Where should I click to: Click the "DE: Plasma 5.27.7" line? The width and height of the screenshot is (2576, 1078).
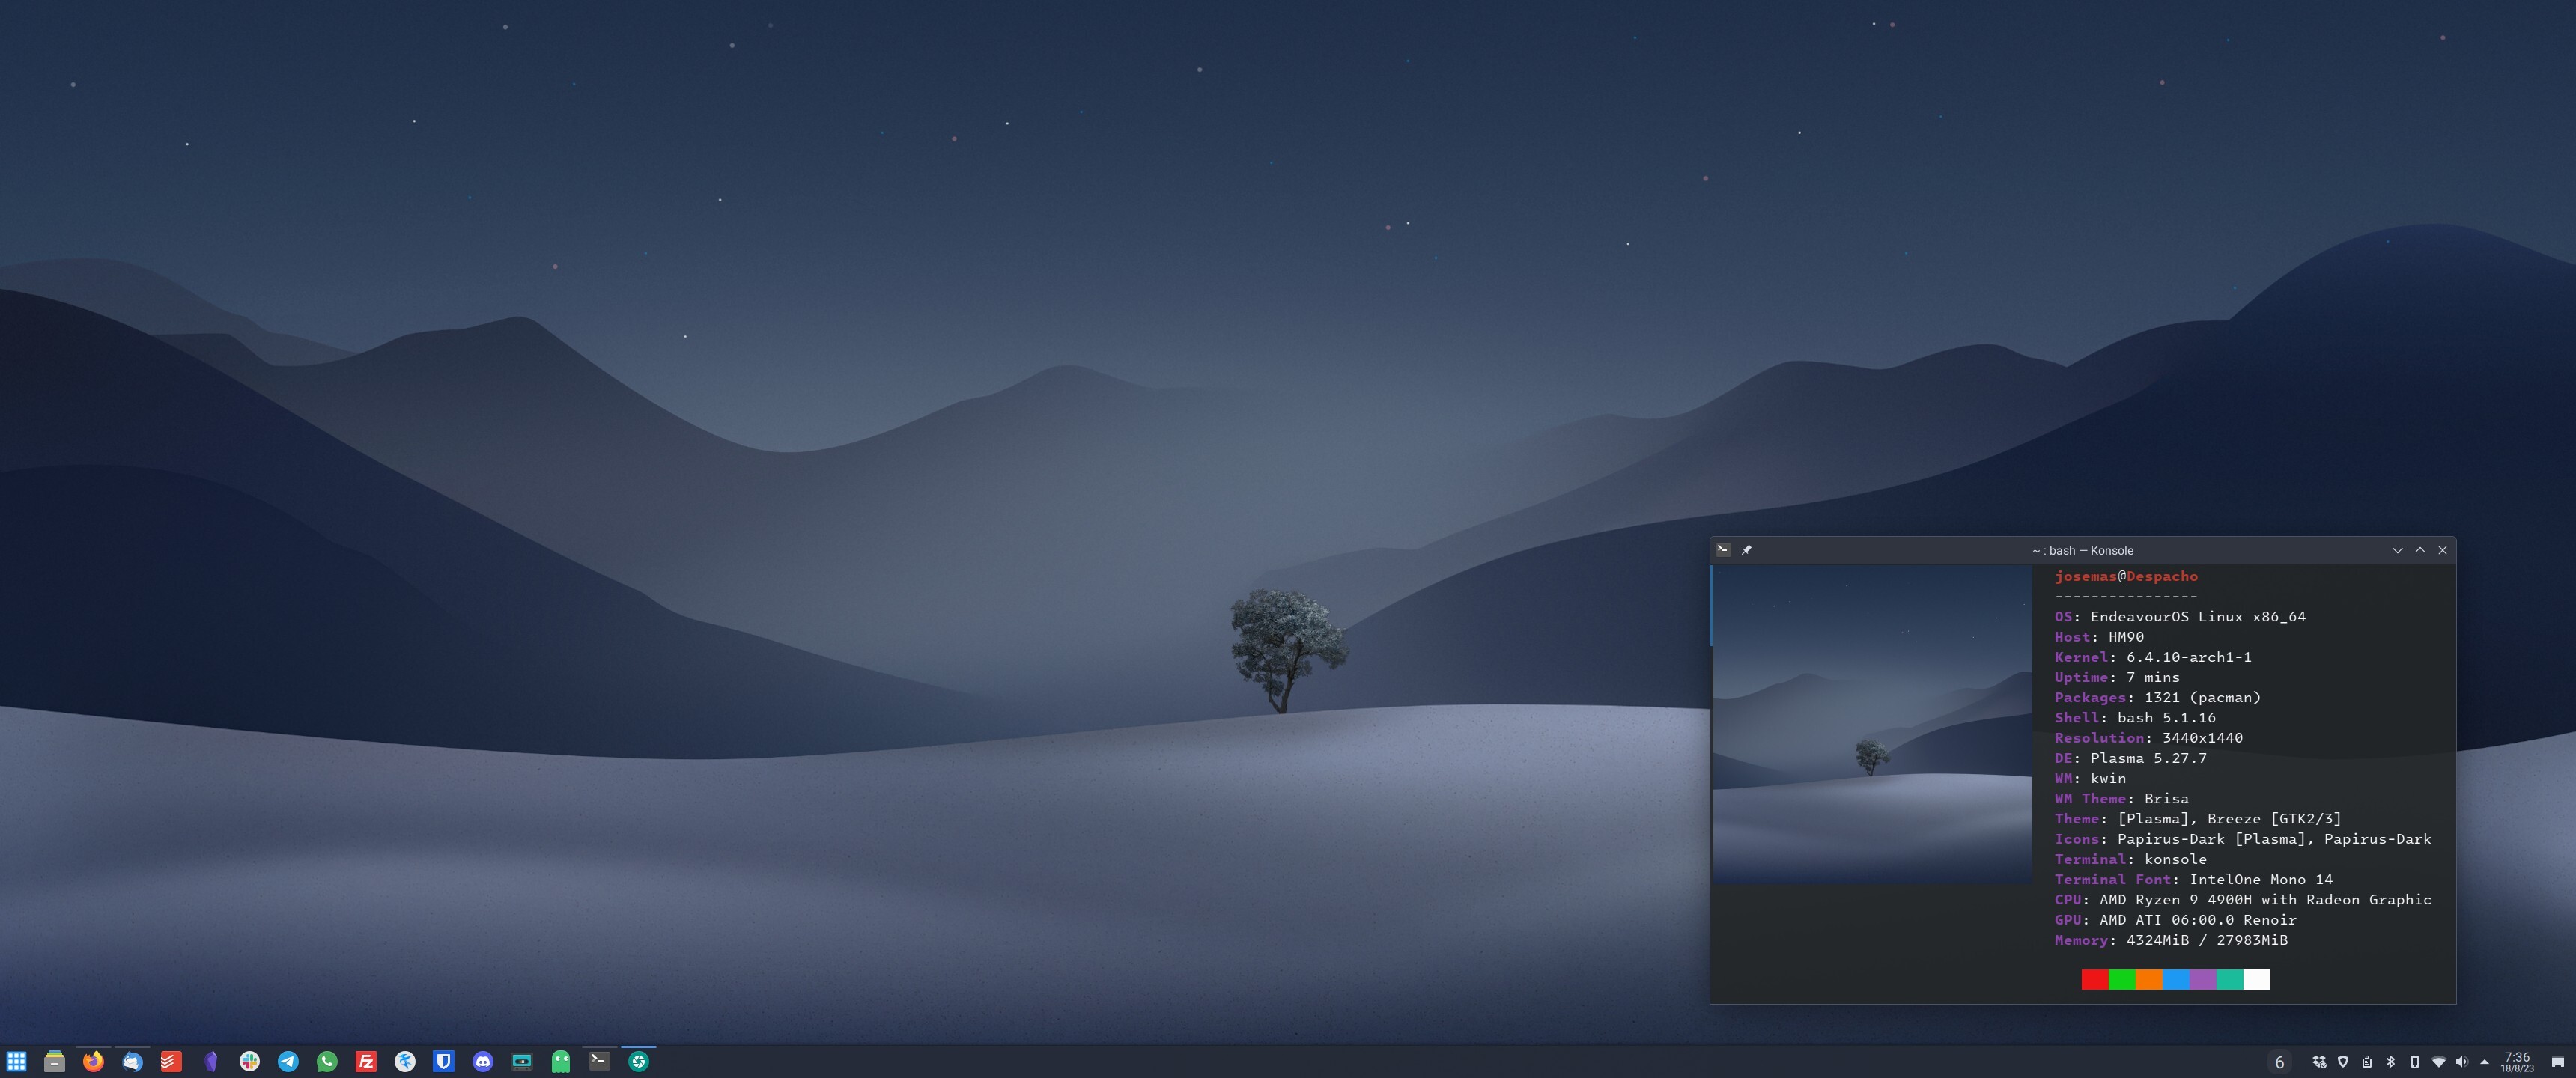pyautogui.click(x=2130, y=758)
